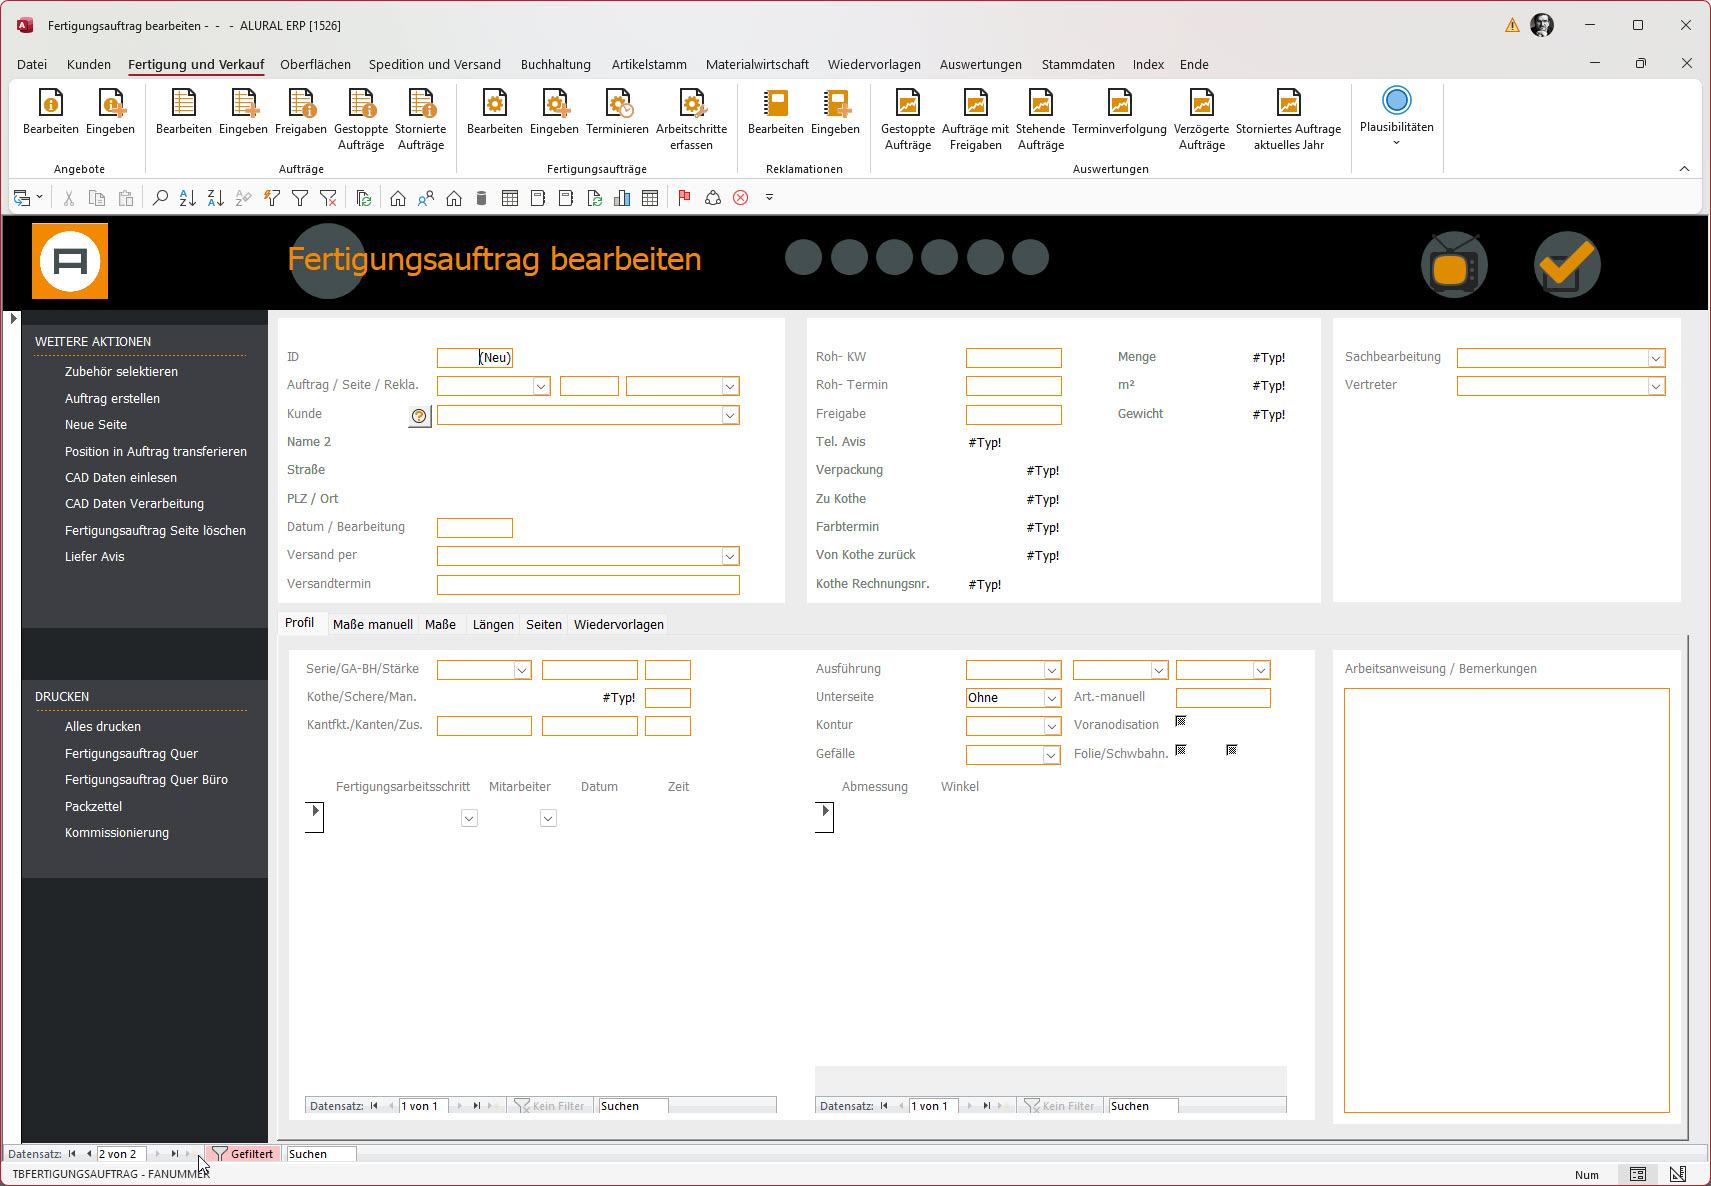This screenshot has width=1711, height=1186.
Task: Open the Materialwirtschaft menu
Action: (x=756, y=64)
